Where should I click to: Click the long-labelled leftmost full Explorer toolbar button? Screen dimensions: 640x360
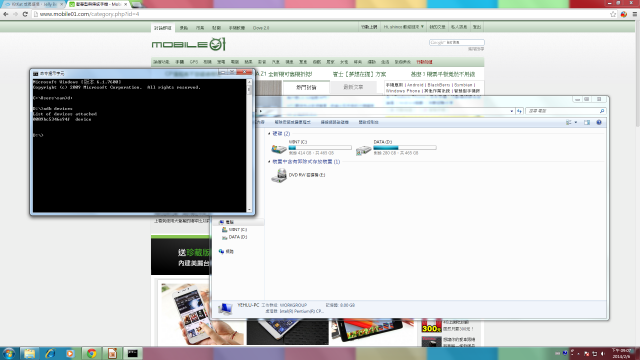(292, 122)
